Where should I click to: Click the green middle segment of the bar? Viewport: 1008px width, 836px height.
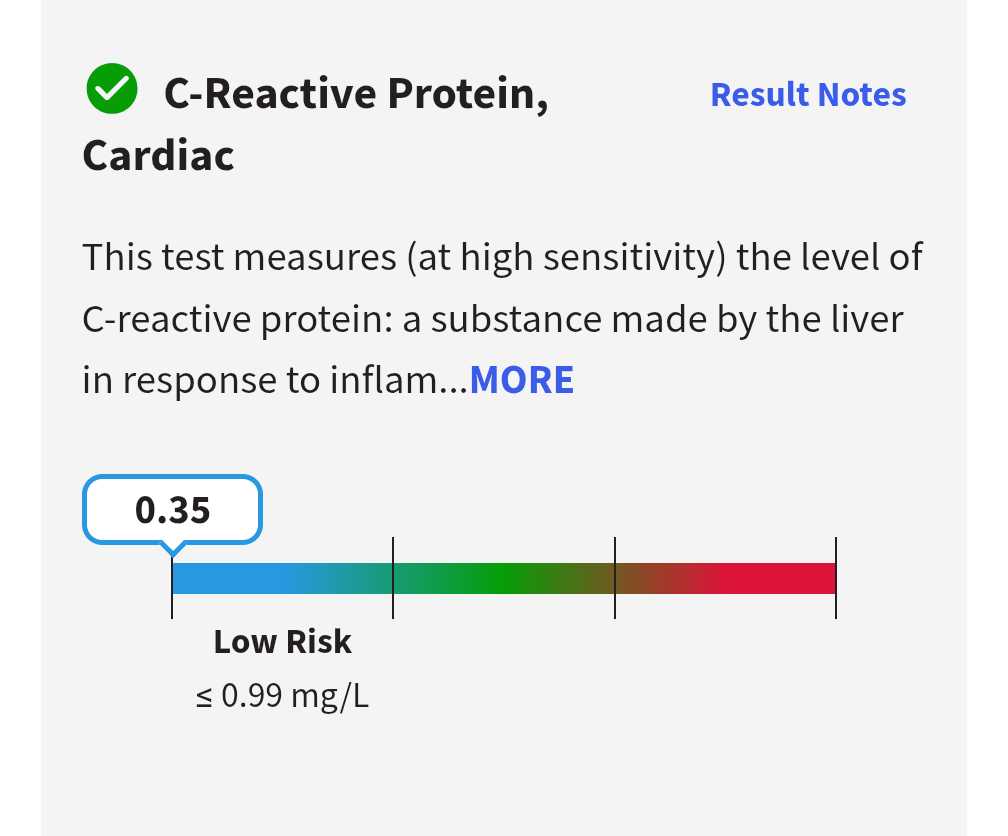pos(500,578)
